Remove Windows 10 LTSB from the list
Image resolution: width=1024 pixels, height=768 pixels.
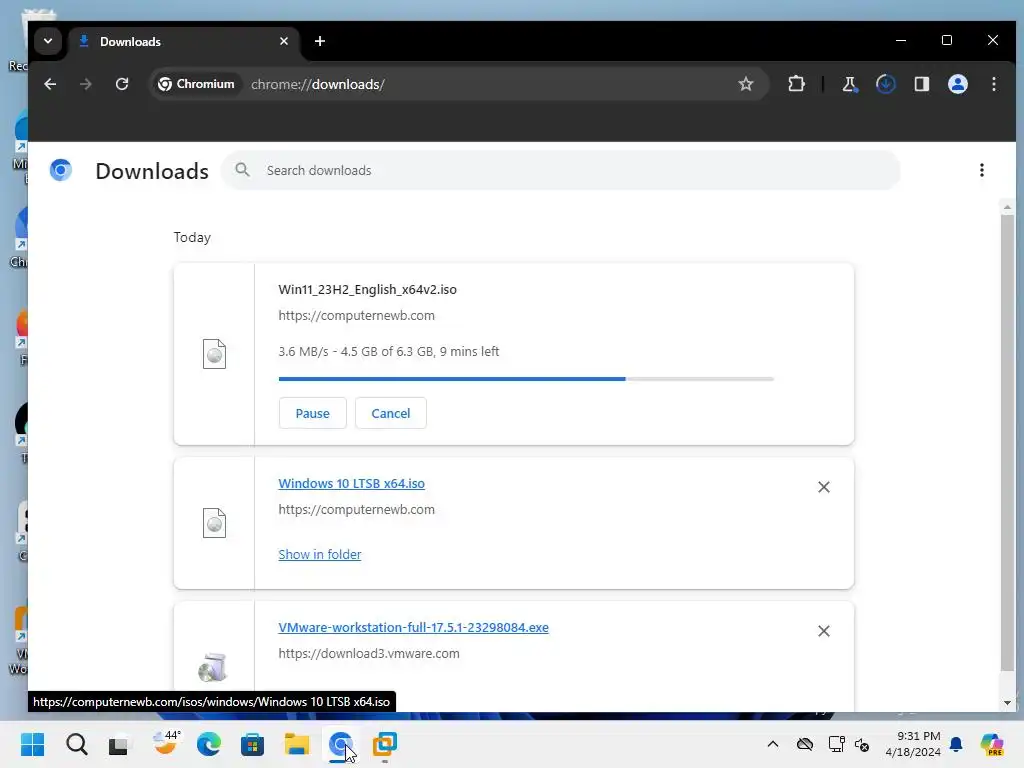pos(824,487)
